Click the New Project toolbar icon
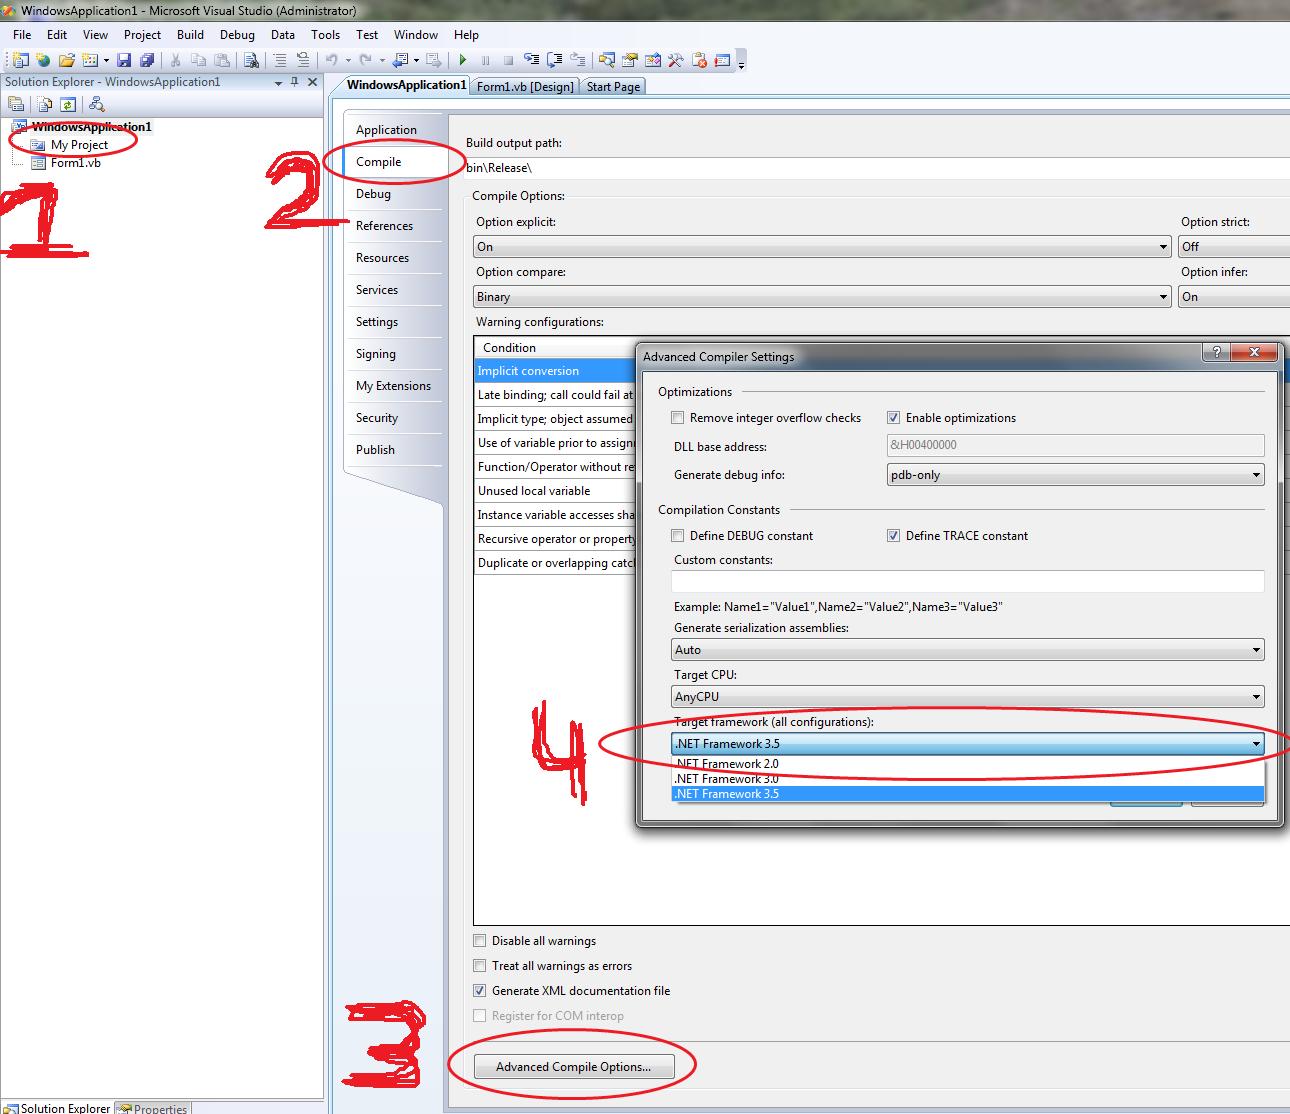 (20, 60)
